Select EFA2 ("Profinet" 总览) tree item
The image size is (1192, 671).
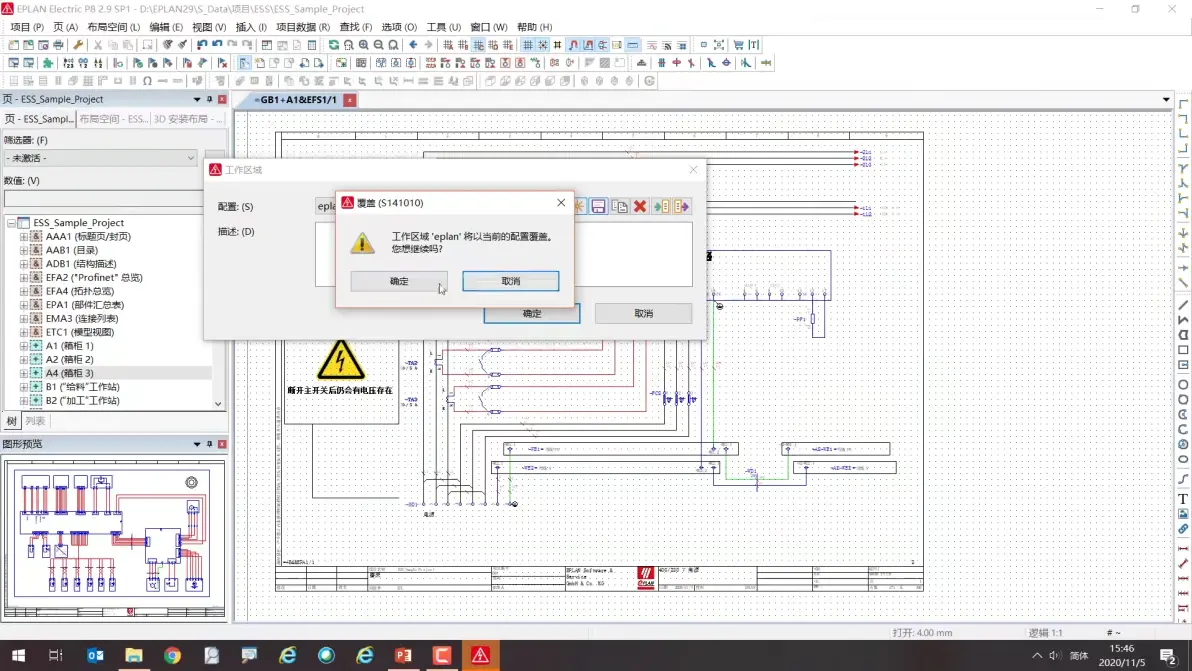pyautogui.click(x=94, y=277)
